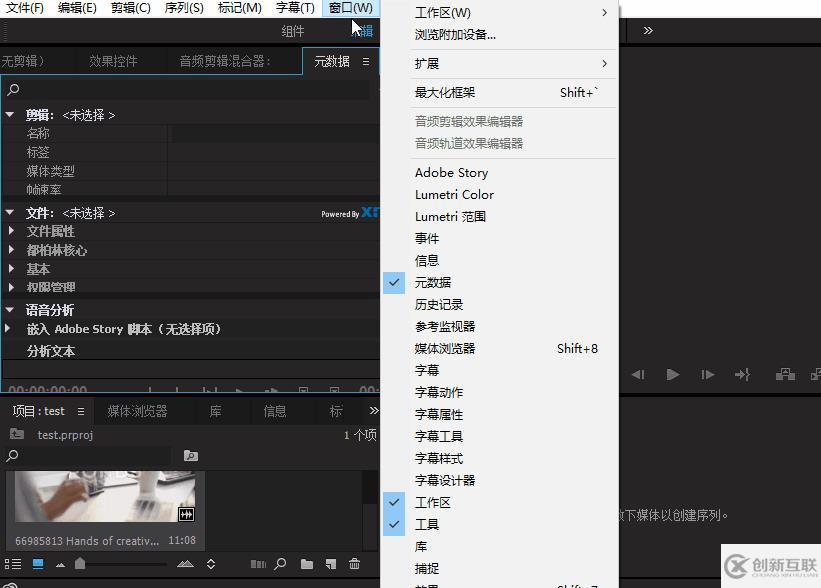Viewport: 821px width, 588px height.
Task: Switch to the 效果控件 tab
Action: tap(113, 62)
